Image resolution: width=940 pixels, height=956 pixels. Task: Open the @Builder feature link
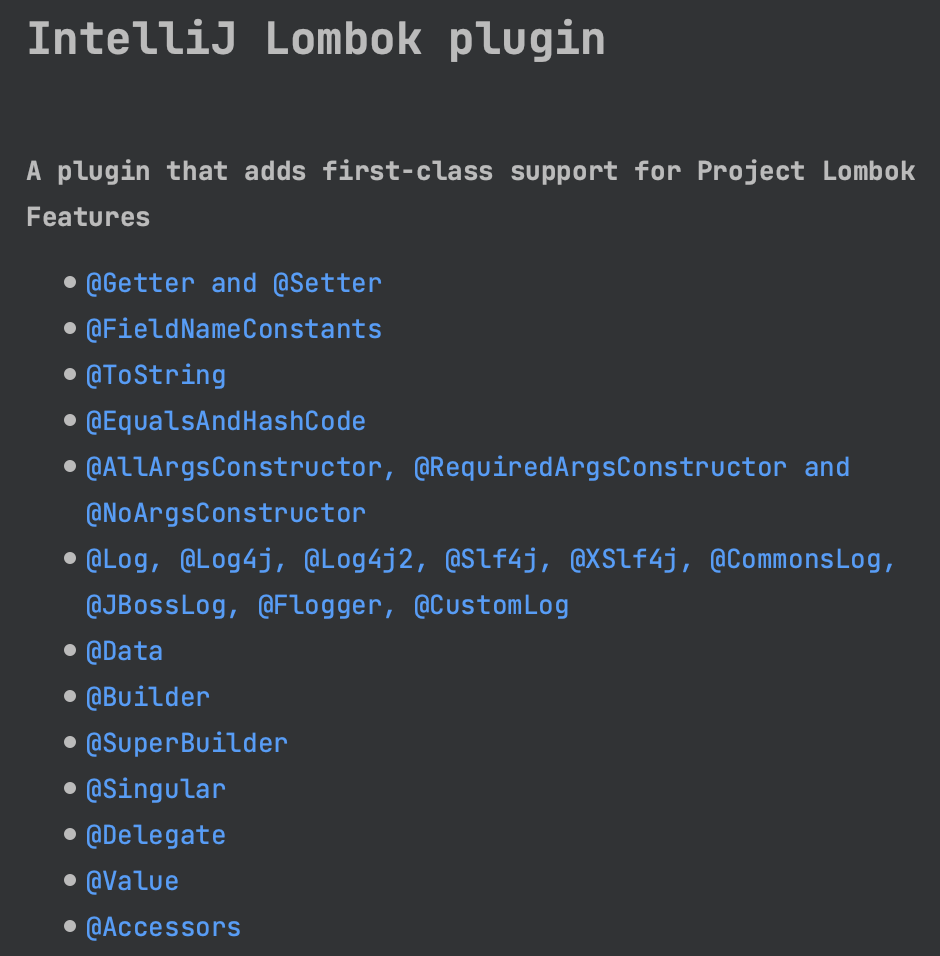point(148,697)
